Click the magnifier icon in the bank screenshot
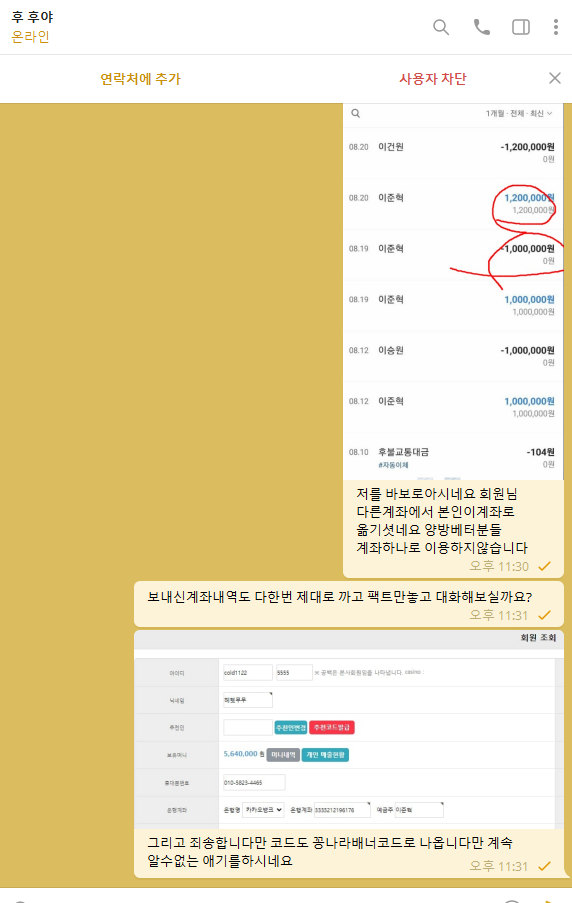 point(356,113)
